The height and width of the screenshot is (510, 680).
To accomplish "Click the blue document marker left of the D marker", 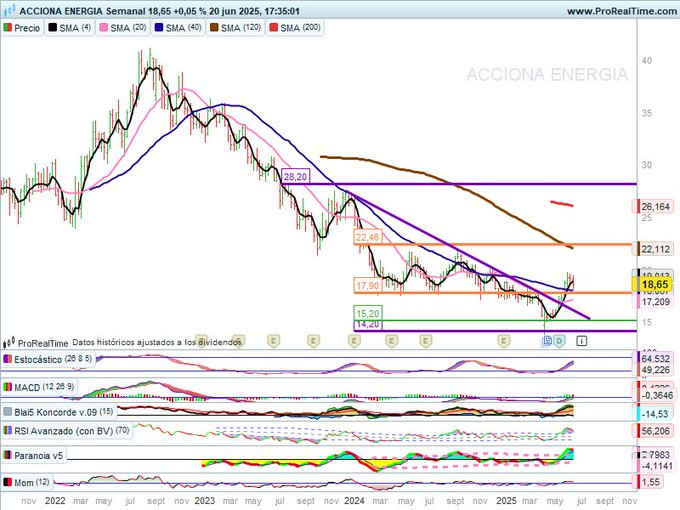I will point(547,341).
